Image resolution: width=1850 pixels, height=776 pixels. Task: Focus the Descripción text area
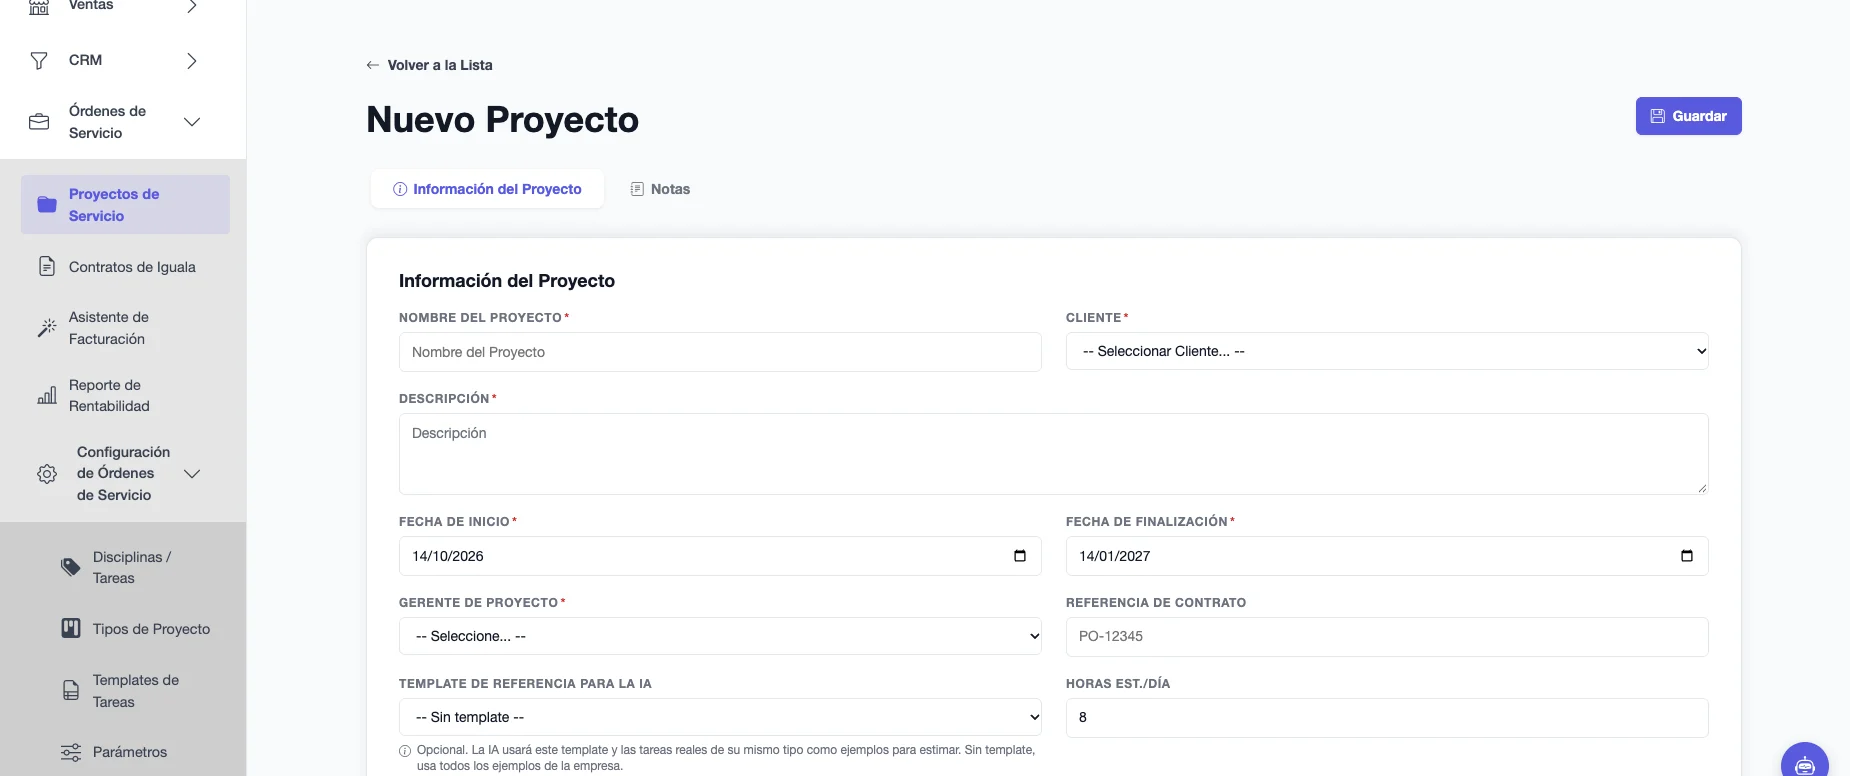coord(1053,454)
